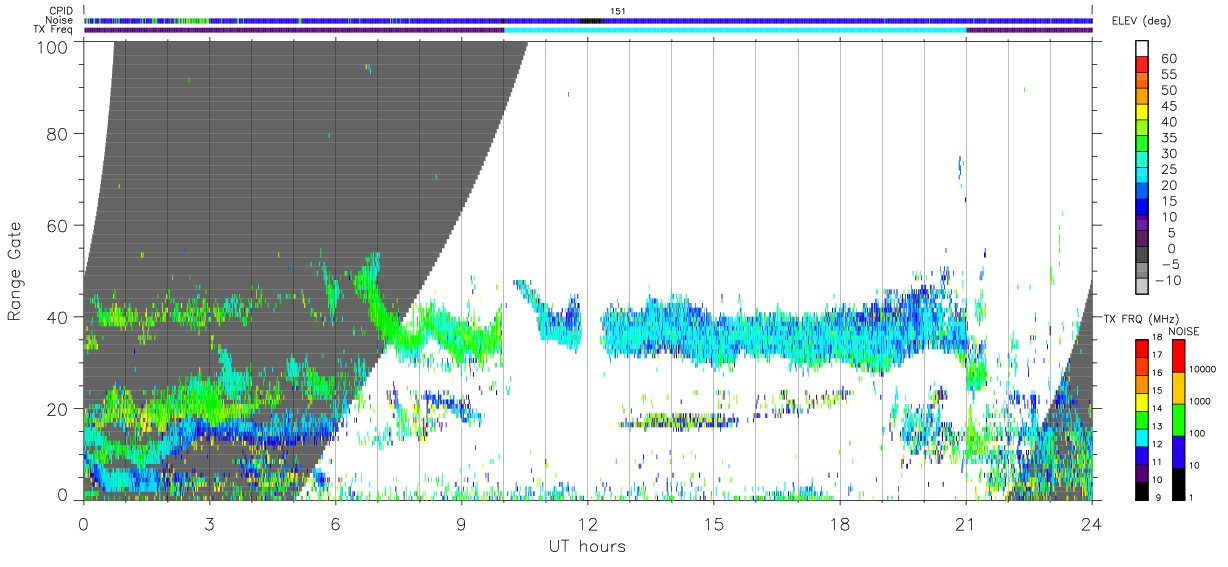
Task: Click x-axis tick label 24
Action: click(x=1092, y=523)
